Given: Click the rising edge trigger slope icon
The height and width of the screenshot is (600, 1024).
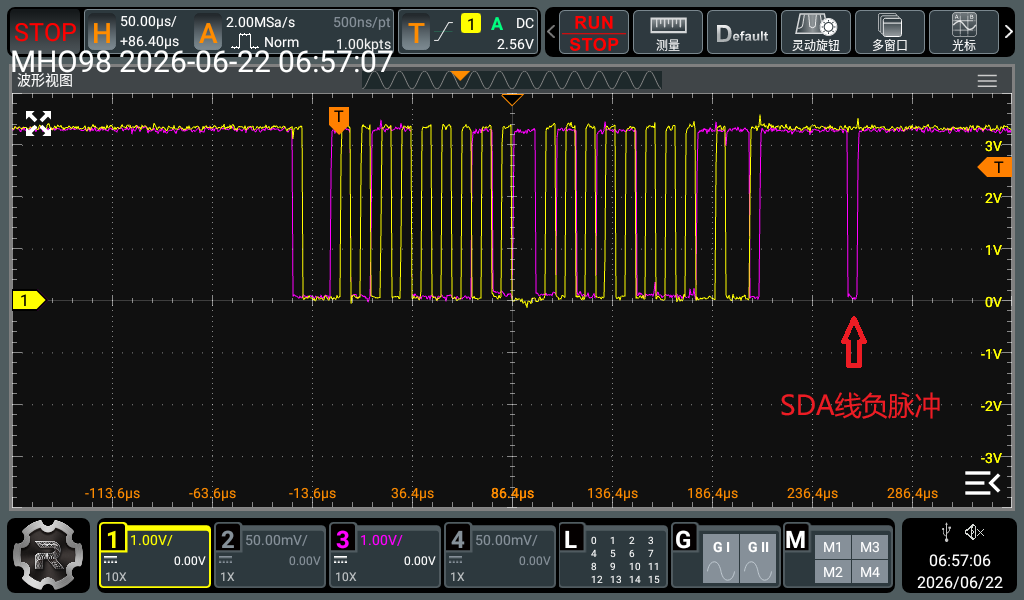Looking at the screenshot, I should [444, 31].
